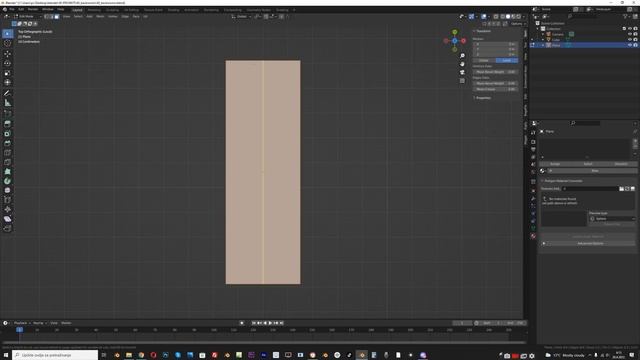Image resolution: width=640 pixels, height=360 pixels.
Task: Select the Shear tool
Action: [x=7, y=219]
